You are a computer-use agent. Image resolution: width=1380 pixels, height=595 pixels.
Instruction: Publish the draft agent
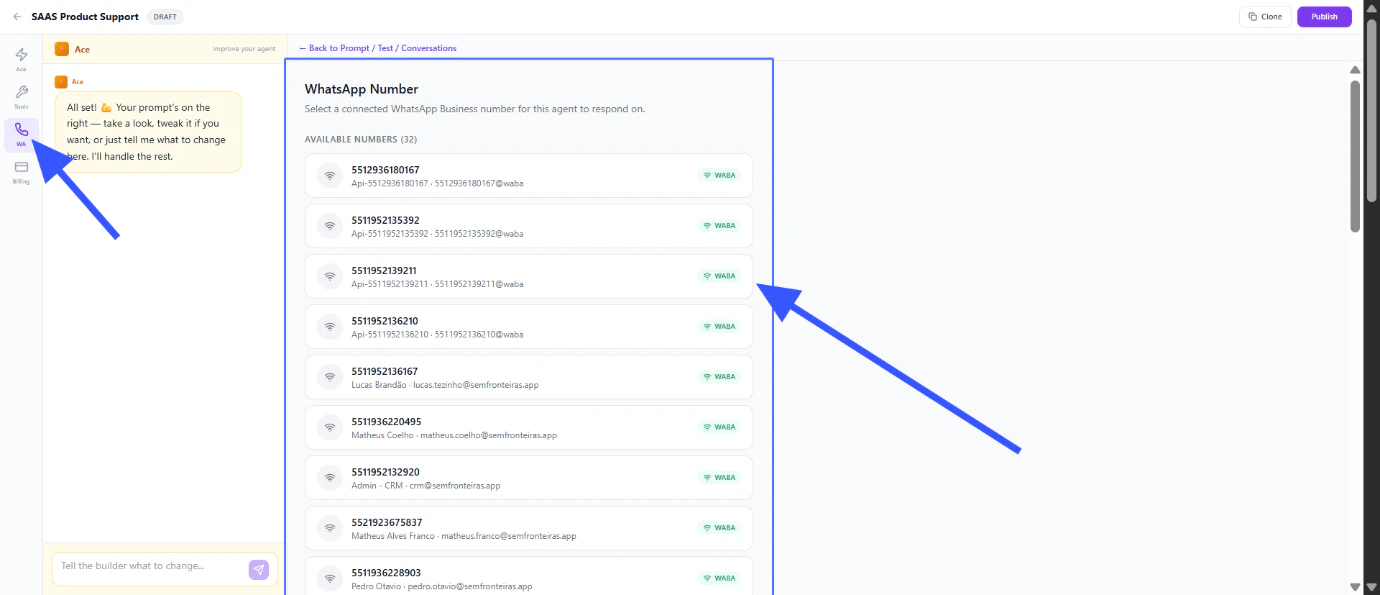1324,17
